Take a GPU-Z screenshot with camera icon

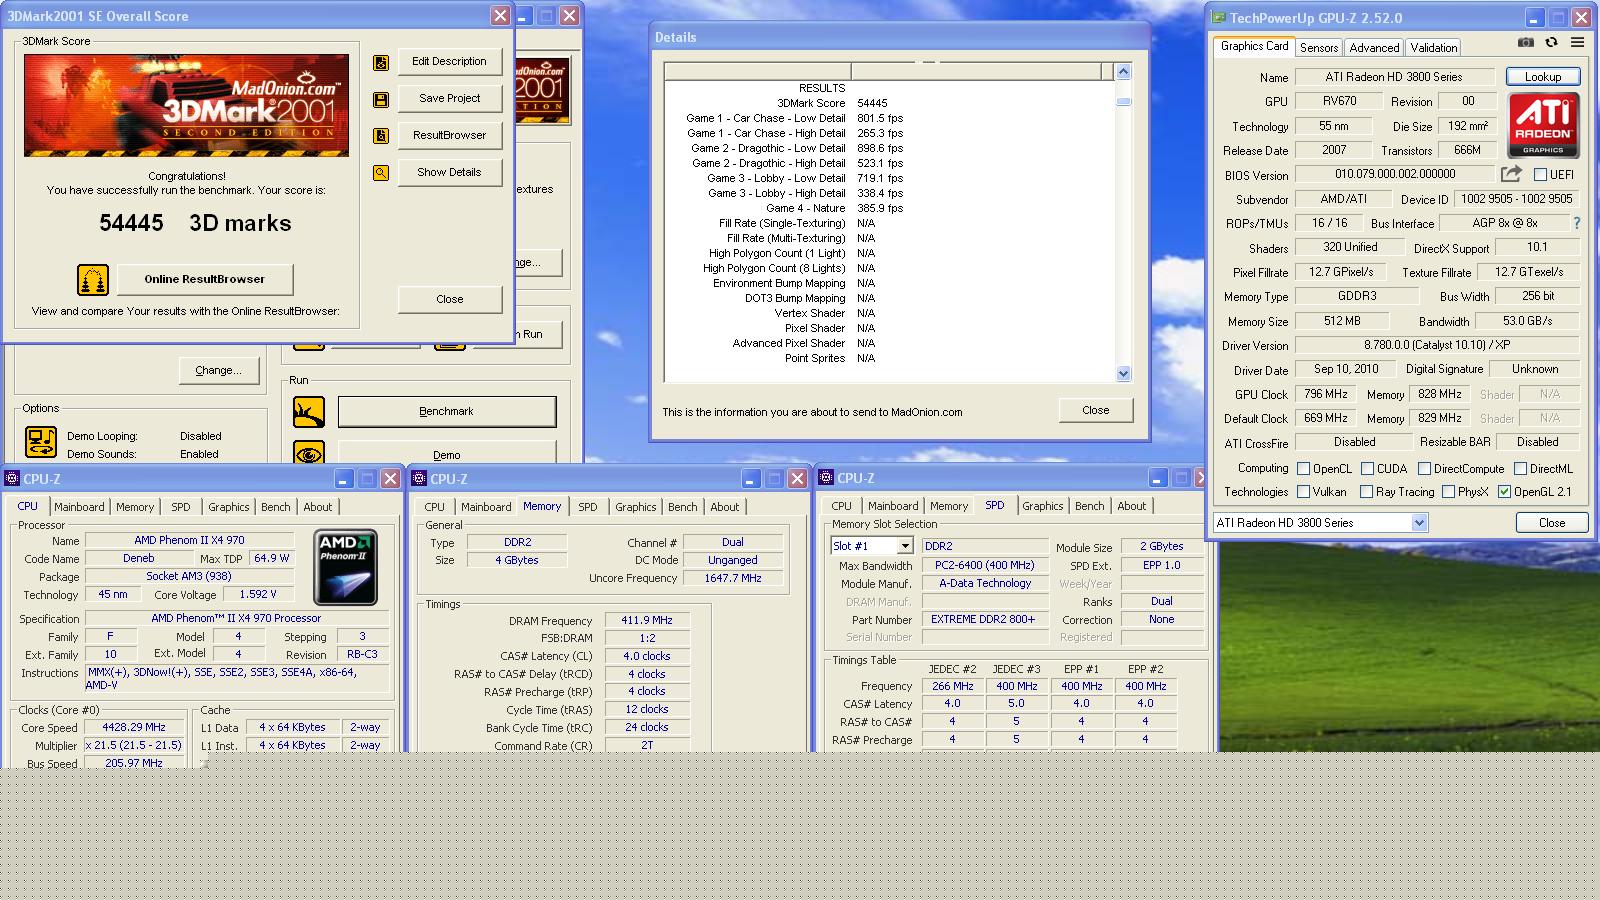(1525, 43)
